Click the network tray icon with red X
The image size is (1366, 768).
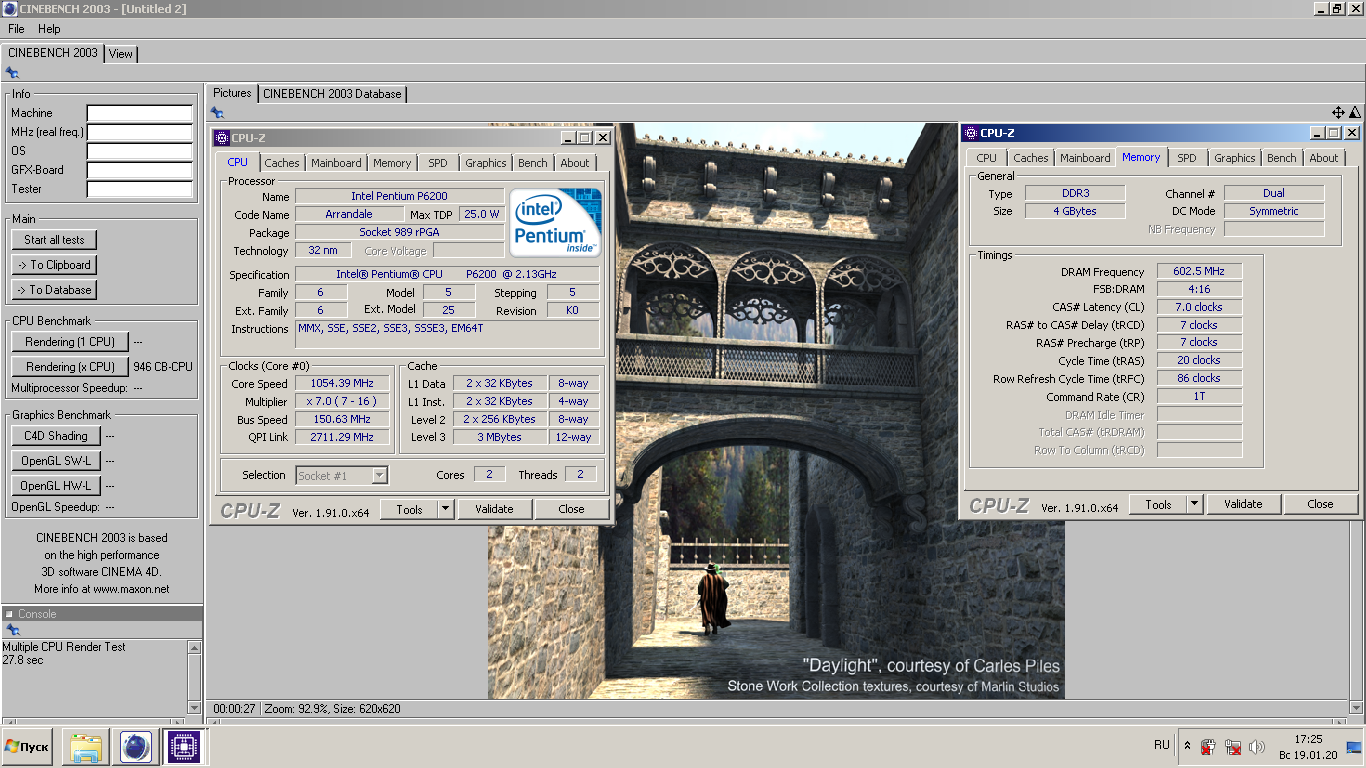(1233, 747)
